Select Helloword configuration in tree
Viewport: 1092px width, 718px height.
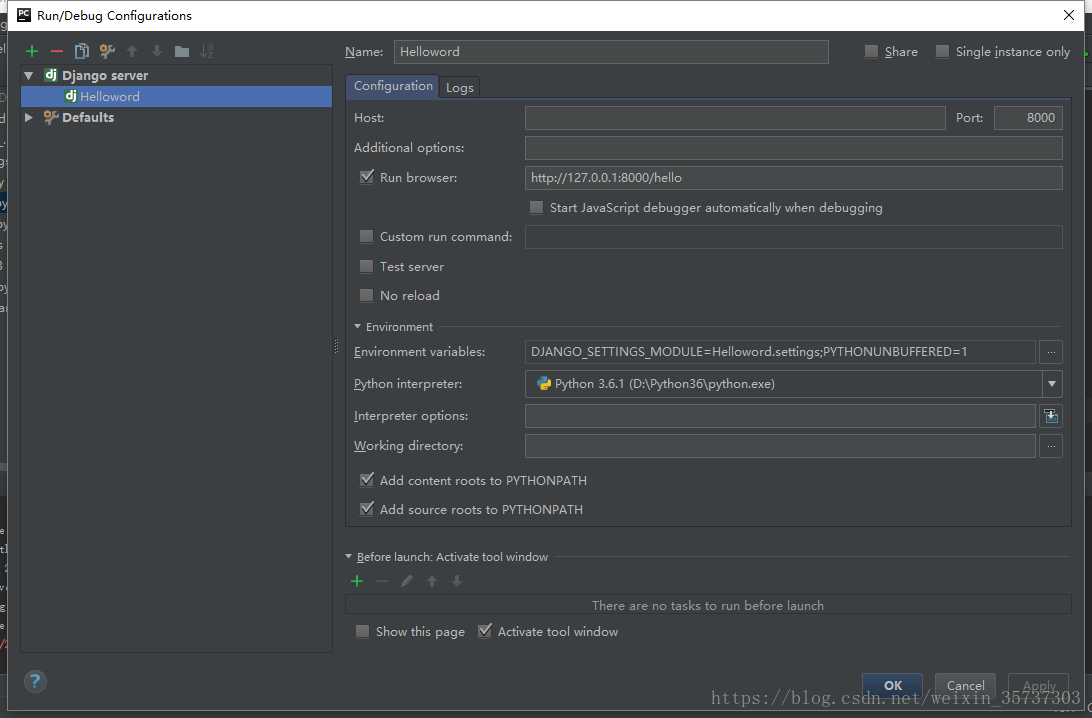(x=177, y=96)
